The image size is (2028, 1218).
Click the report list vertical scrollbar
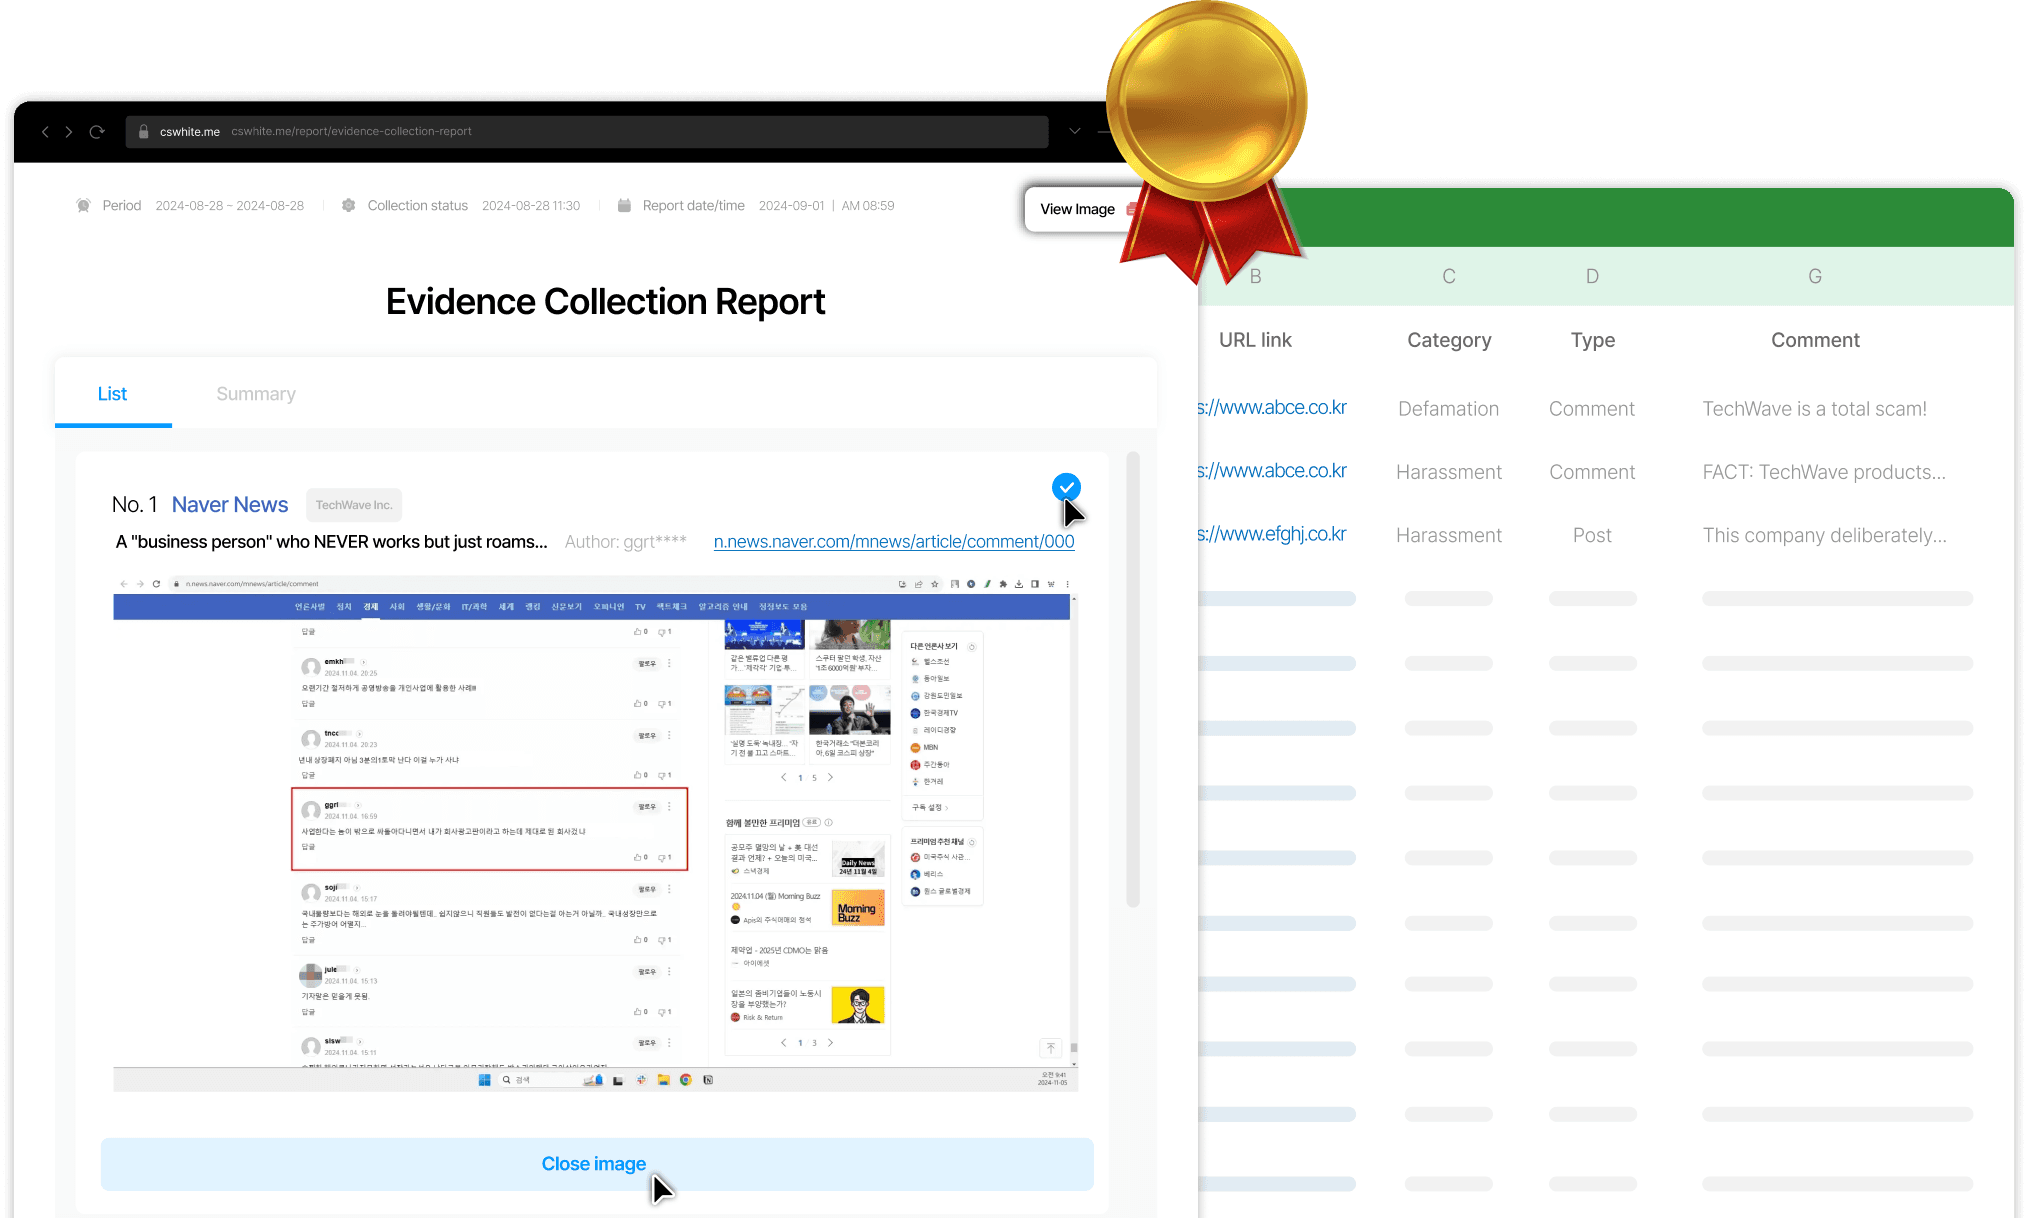pos(1133,680)
